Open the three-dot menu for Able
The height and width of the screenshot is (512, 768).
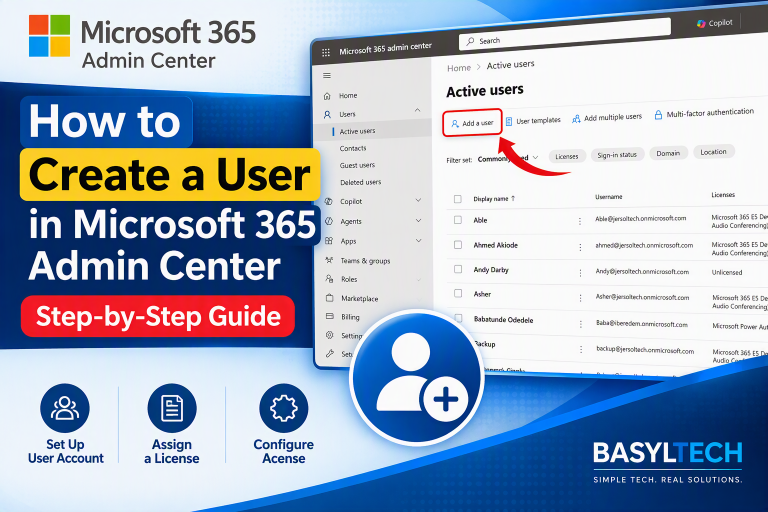(x=580, y=221)
